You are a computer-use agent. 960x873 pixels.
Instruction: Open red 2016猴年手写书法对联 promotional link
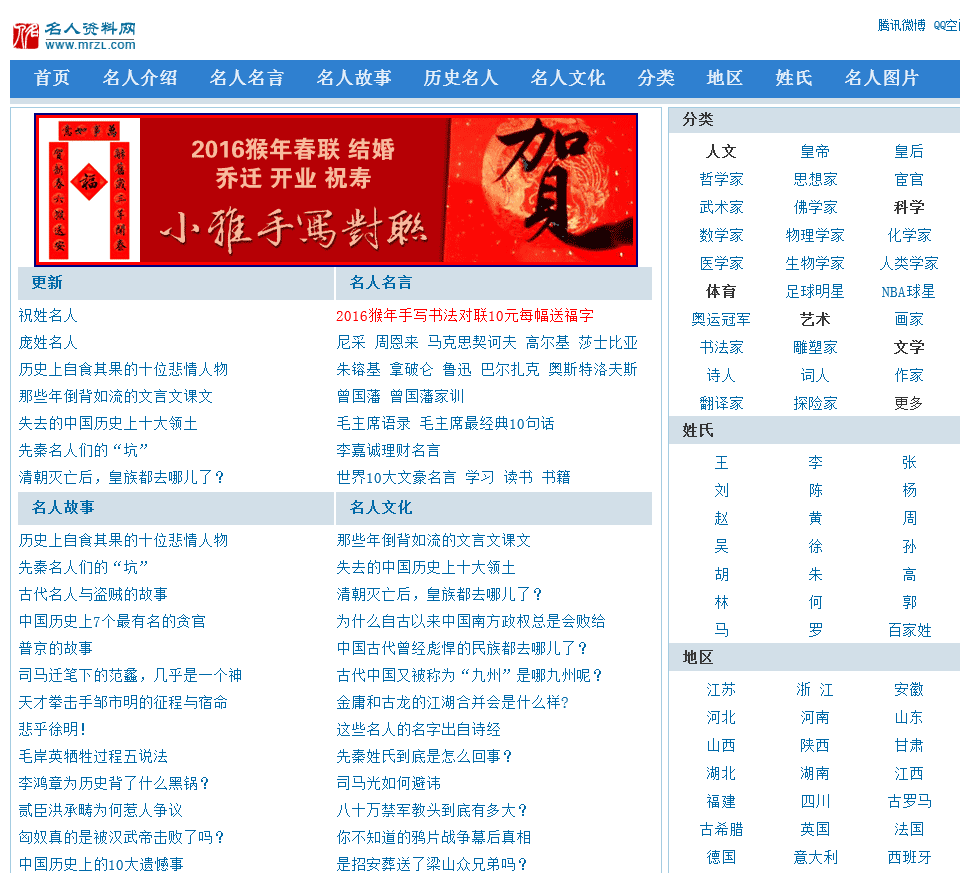click(x=465, y=315)
